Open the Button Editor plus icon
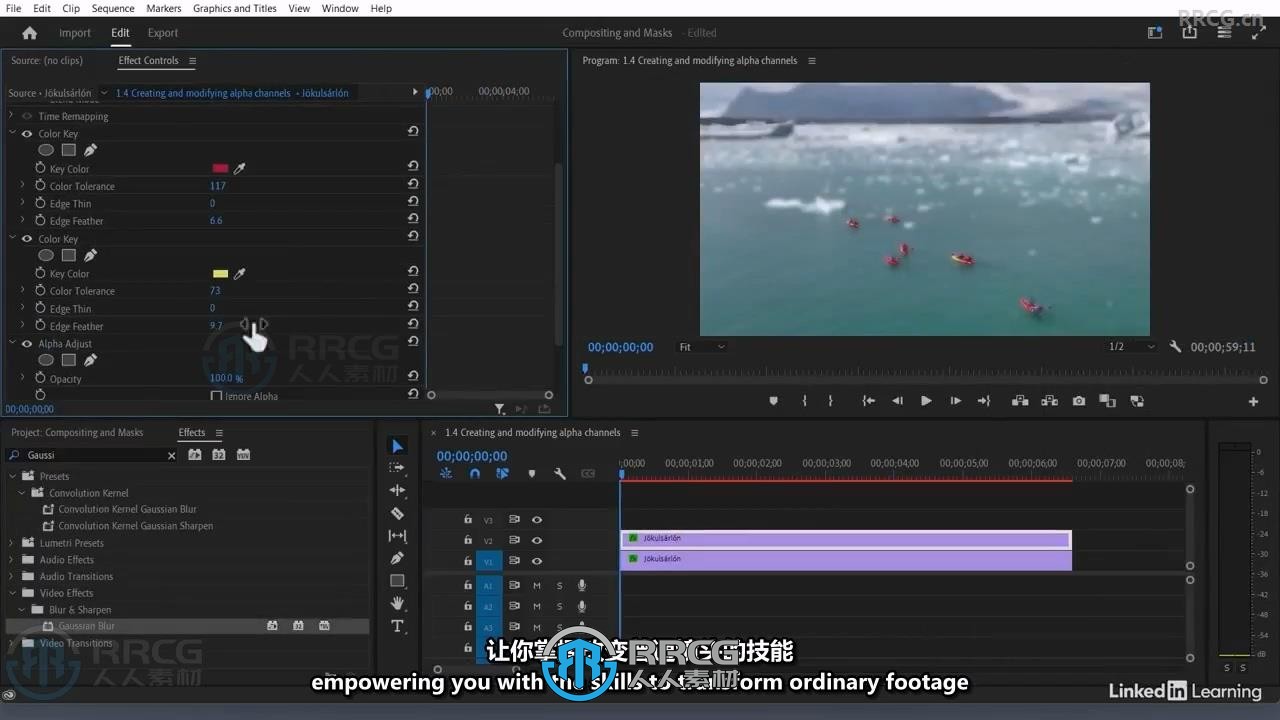 tap(1253, 401)
